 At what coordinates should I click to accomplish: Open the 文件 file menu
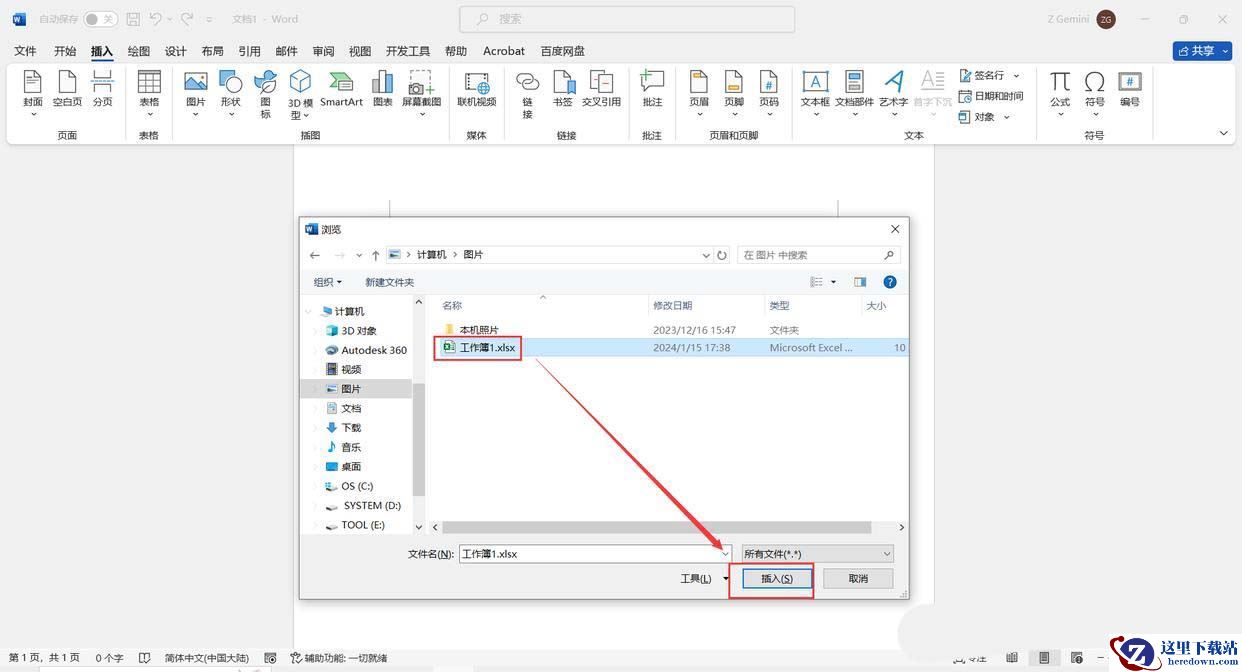[25, 51]
